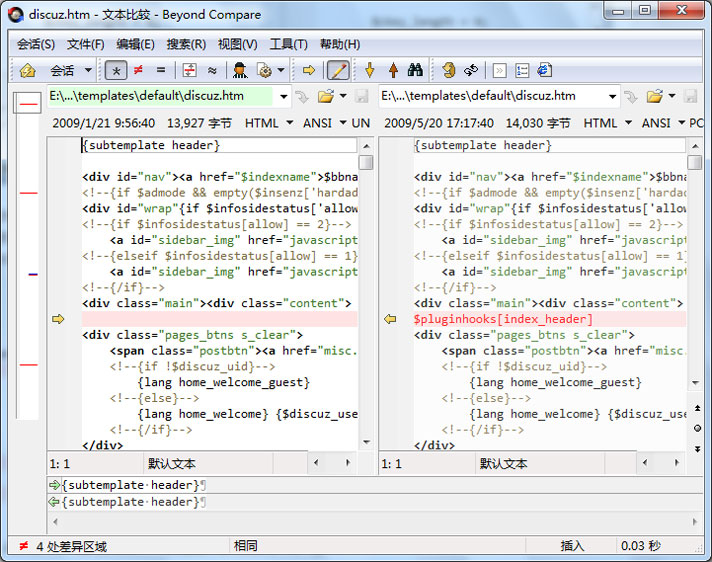Expand right pane HTML format dropdown
Screen dimensions: 712x562
628,123
